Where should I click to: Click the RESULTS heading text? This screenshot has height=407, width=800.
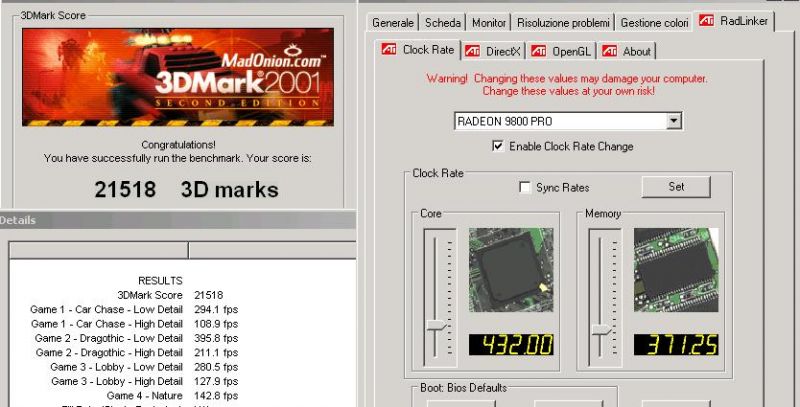pyautogui.click(x=160, y=281)
